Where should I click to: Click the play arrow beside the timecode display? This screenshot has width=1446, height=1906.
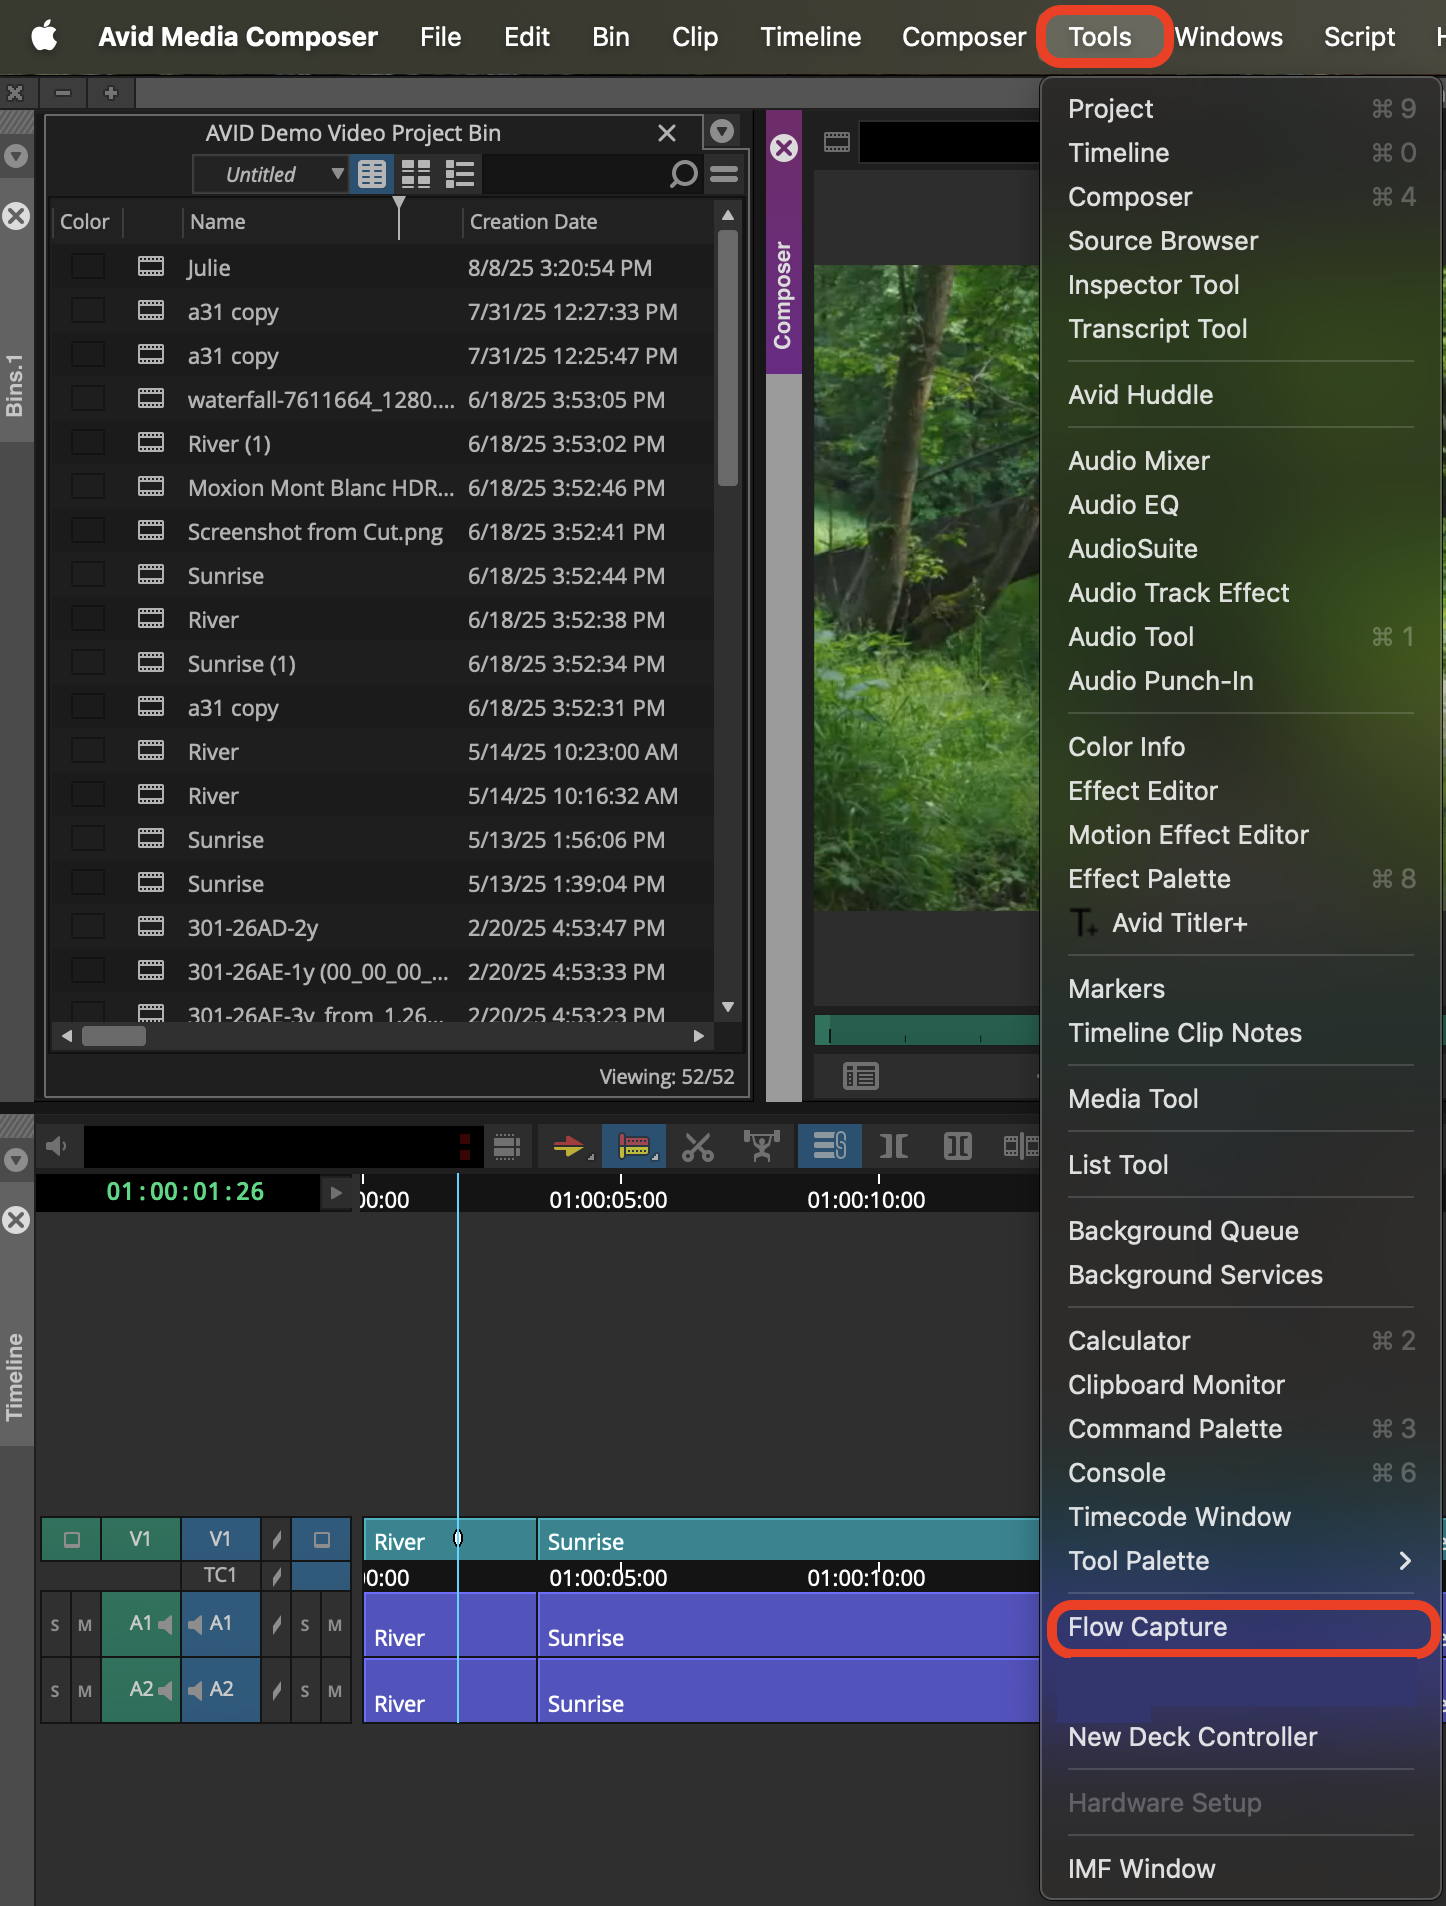pos(336,1192)
